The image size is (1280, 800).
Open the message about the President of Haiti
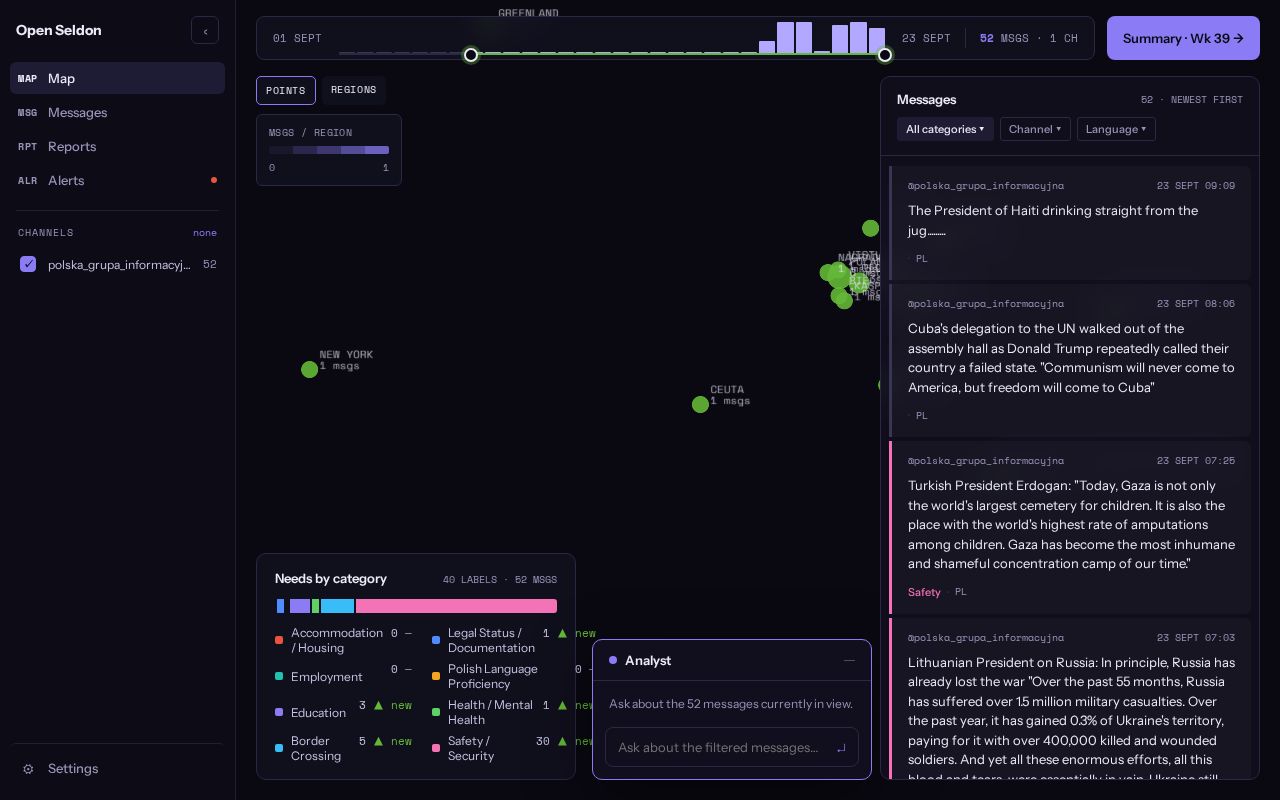[x=1070, y=223]
